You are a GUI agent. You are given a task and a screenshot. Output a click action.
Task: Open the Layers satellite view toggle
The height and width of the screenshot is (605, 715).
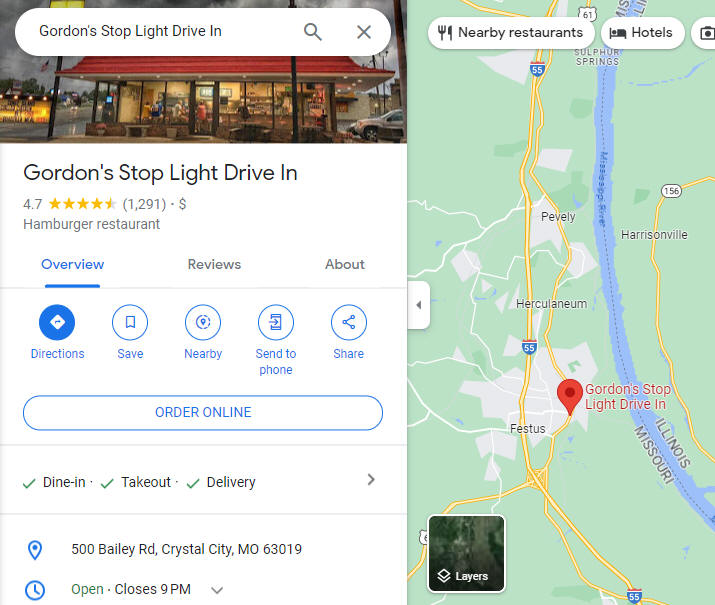click(x=466, y=553)
